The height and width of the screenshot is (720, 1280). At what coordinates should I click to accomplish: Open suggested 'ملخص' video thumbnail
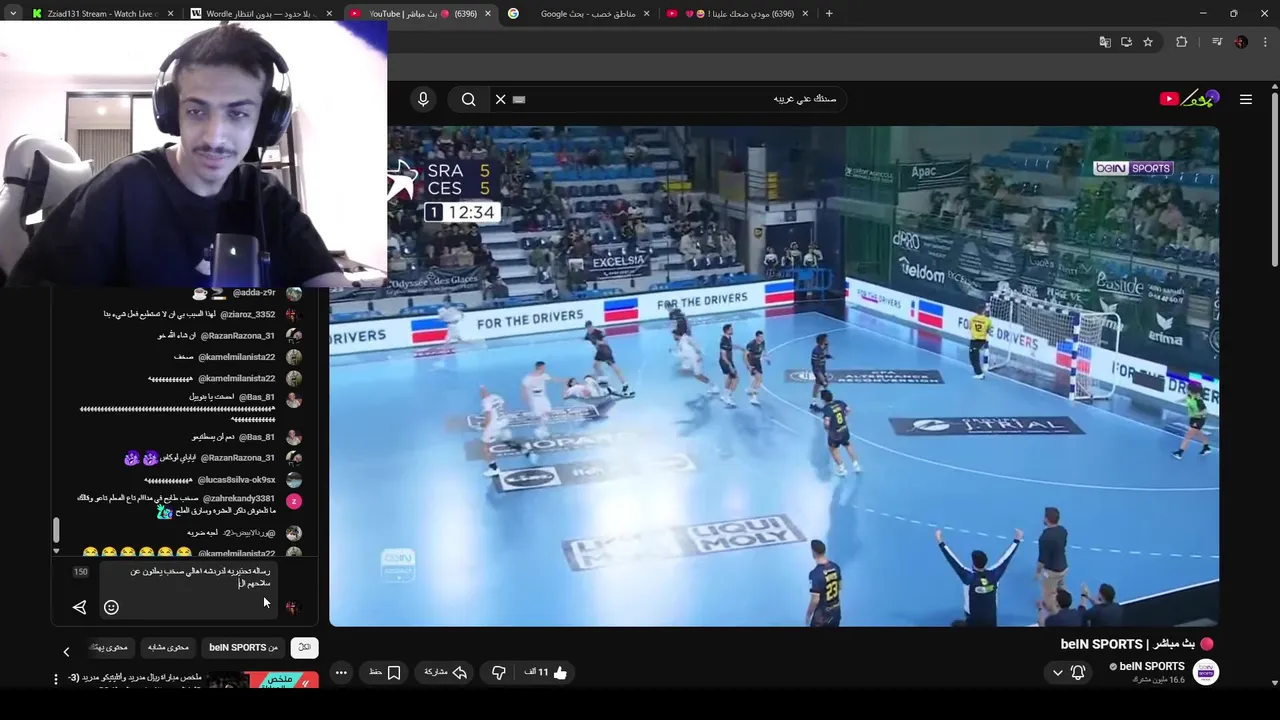(x=263, y=680)
